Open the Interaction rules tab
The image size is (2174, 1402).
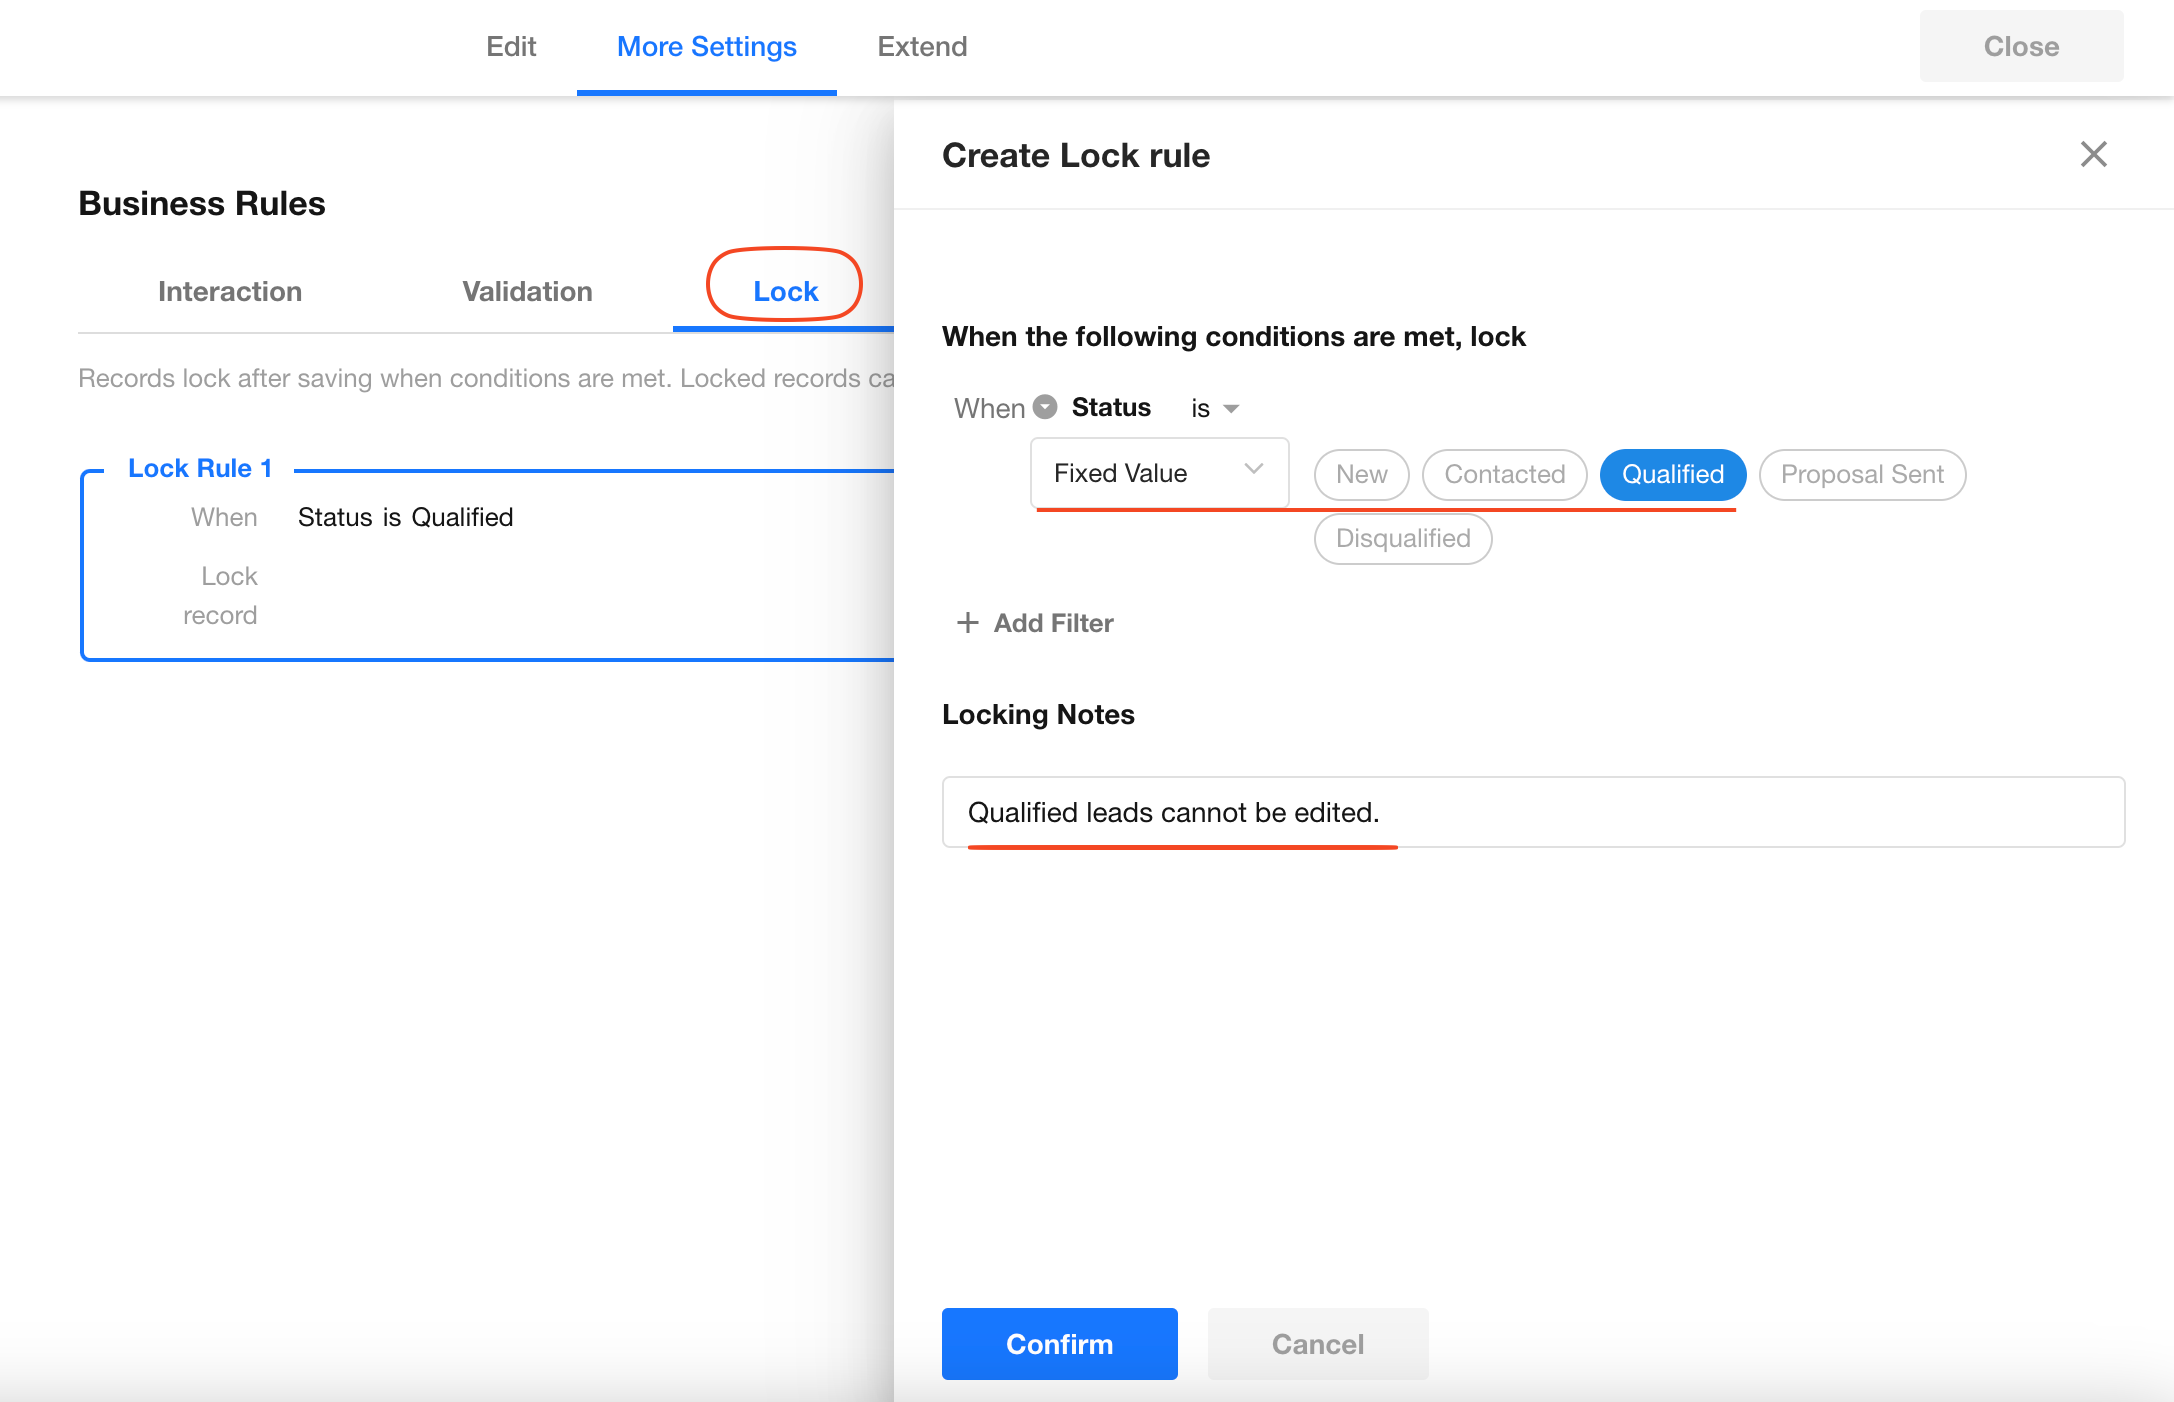tap(230, 291)
